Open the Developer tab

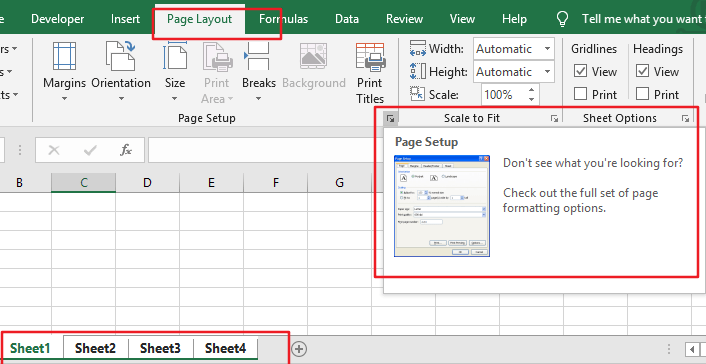(x=58, y=19)
